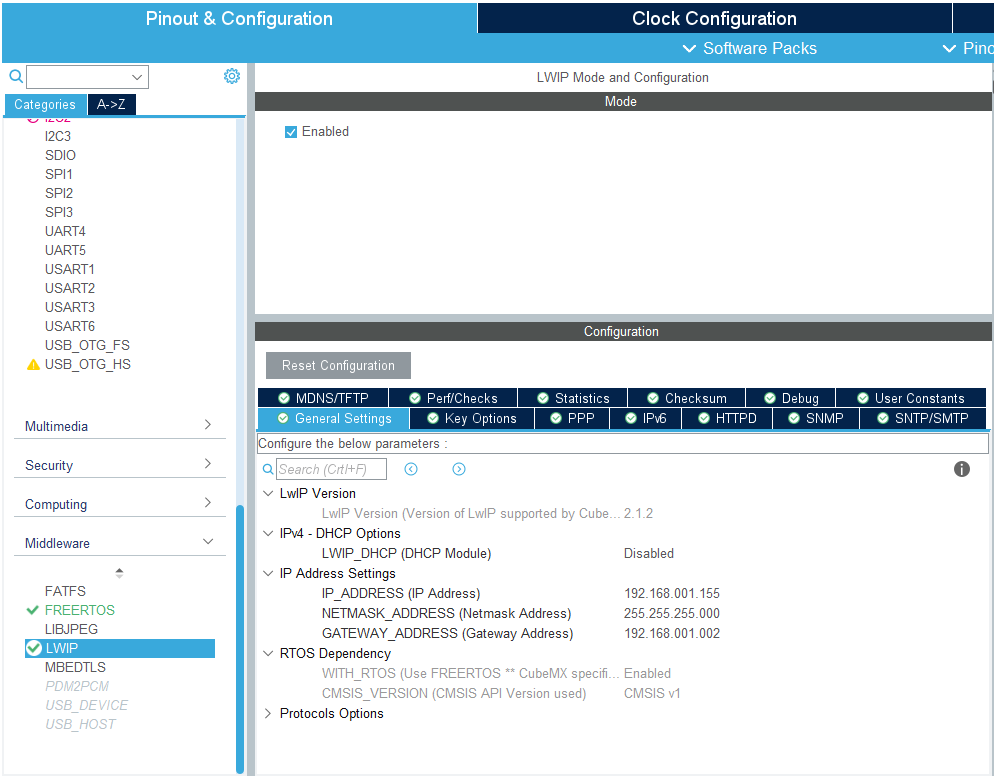The height and width of the screenshot is (776, 994).
Task: Click the forward navigation arrow in parameters panel
Action: [458, 468]
